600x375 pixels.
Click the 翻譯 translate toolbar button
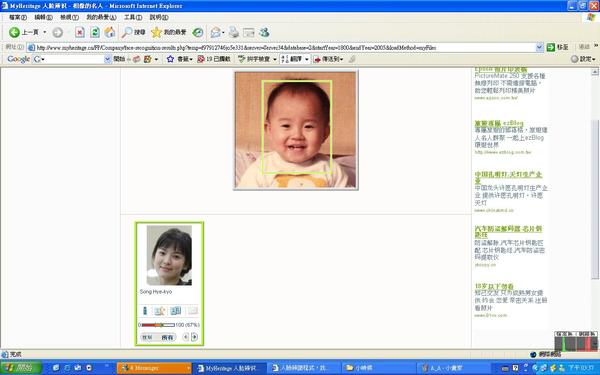coord(292,59)
